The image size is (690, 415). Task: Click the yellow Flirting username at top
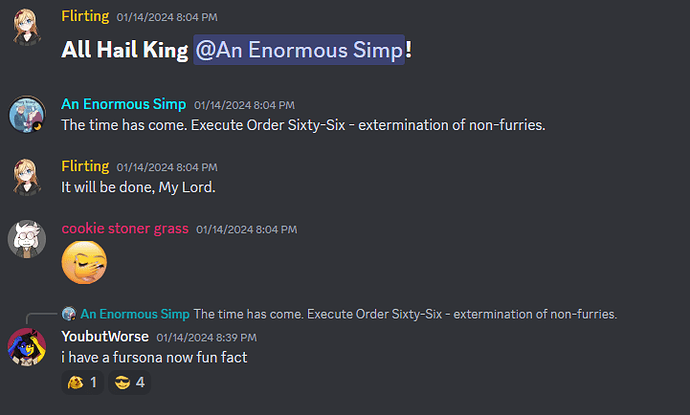tap(85, 16)
